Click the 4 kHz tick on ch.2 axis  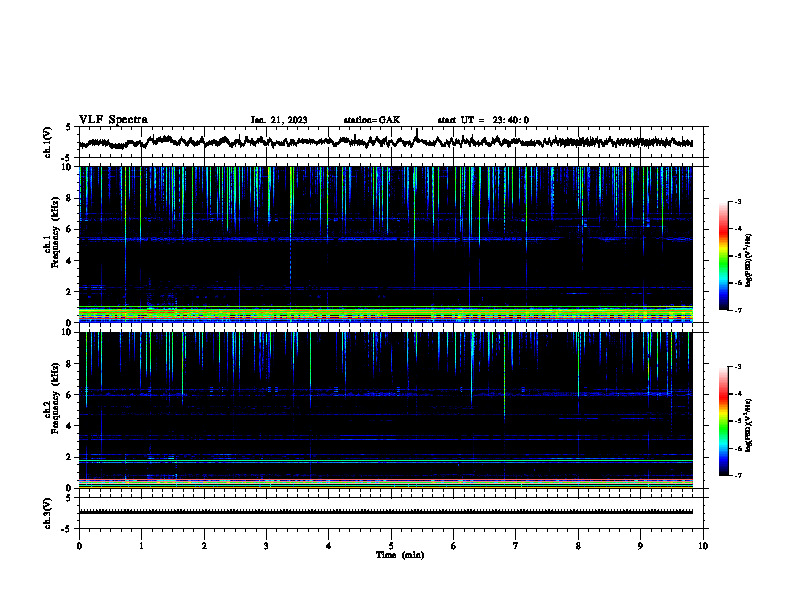coord(70,426)
